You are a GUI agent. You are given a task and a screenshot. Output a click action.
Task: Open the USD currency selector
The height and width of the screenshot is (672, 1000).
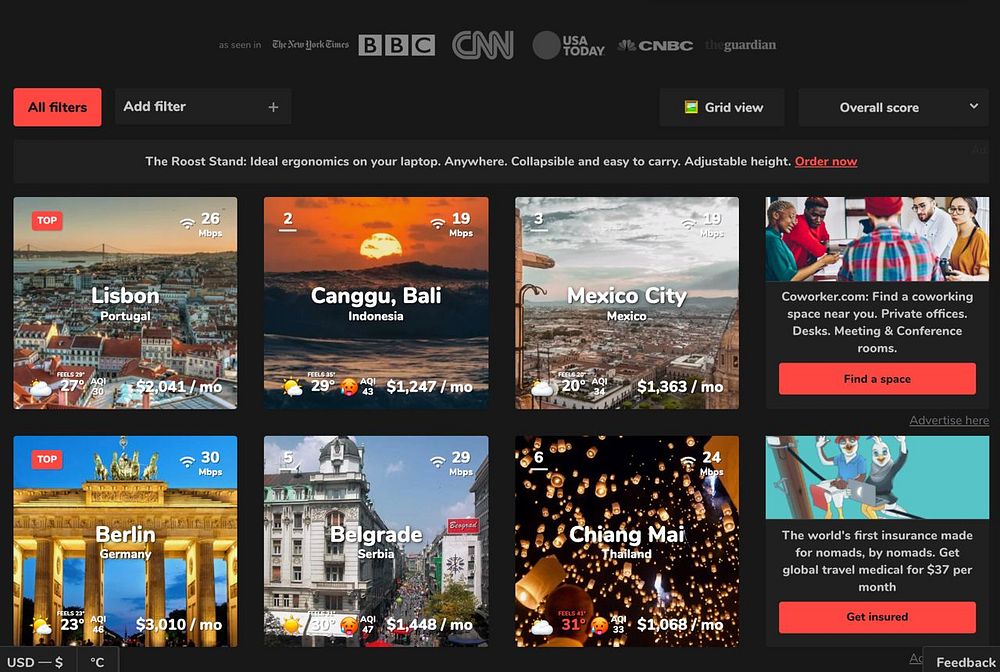[36, 662]
